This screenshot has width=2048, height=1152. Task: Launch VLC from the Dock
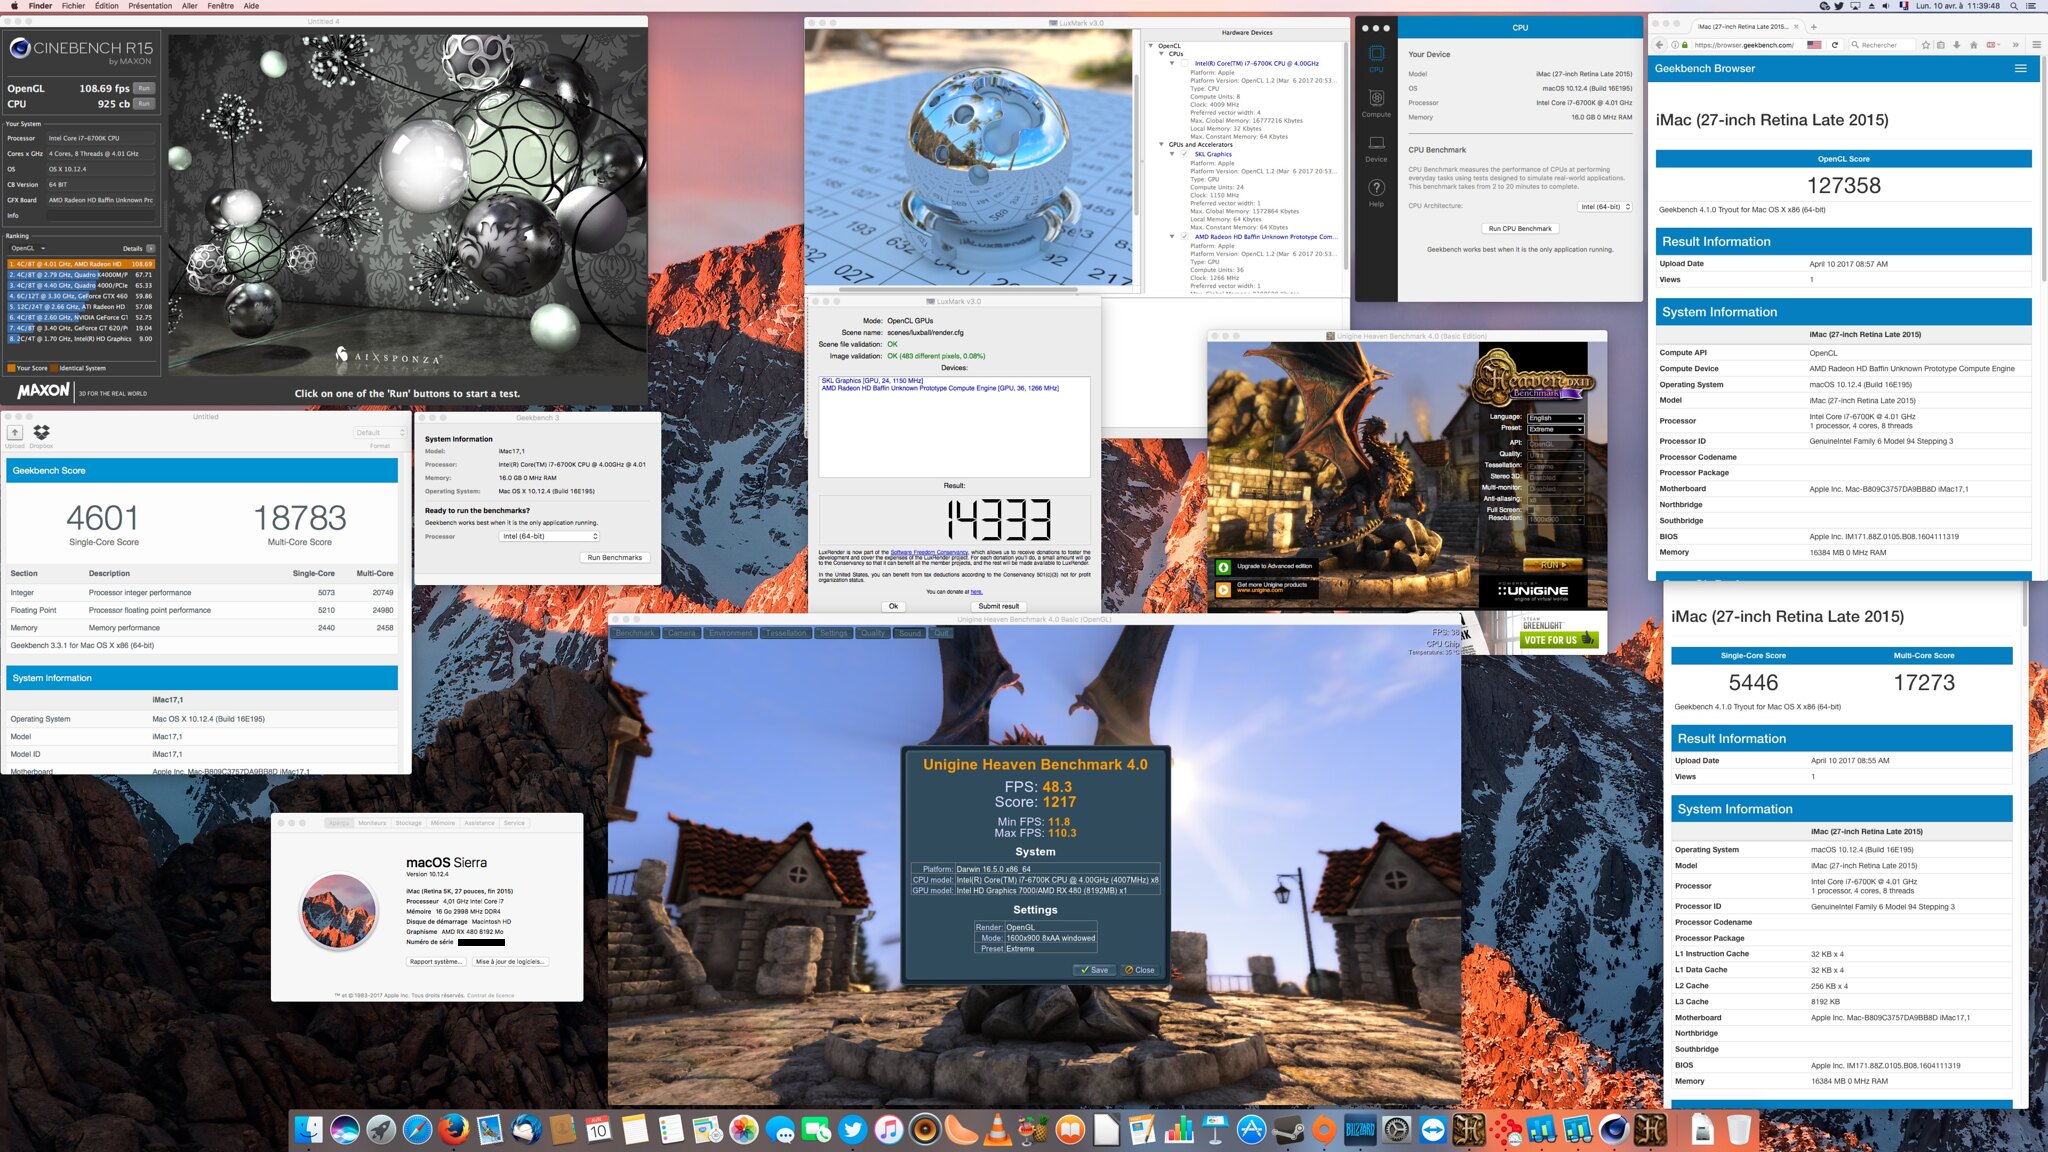[x=997, y=1130]
